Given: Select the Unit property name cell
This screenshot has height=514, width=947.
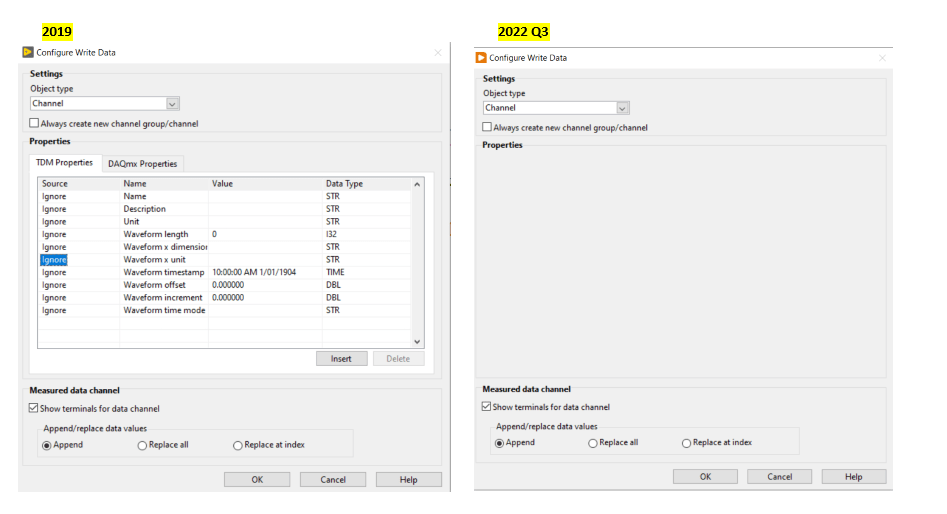Looking at the screenshot, I should tap(164, 222).
